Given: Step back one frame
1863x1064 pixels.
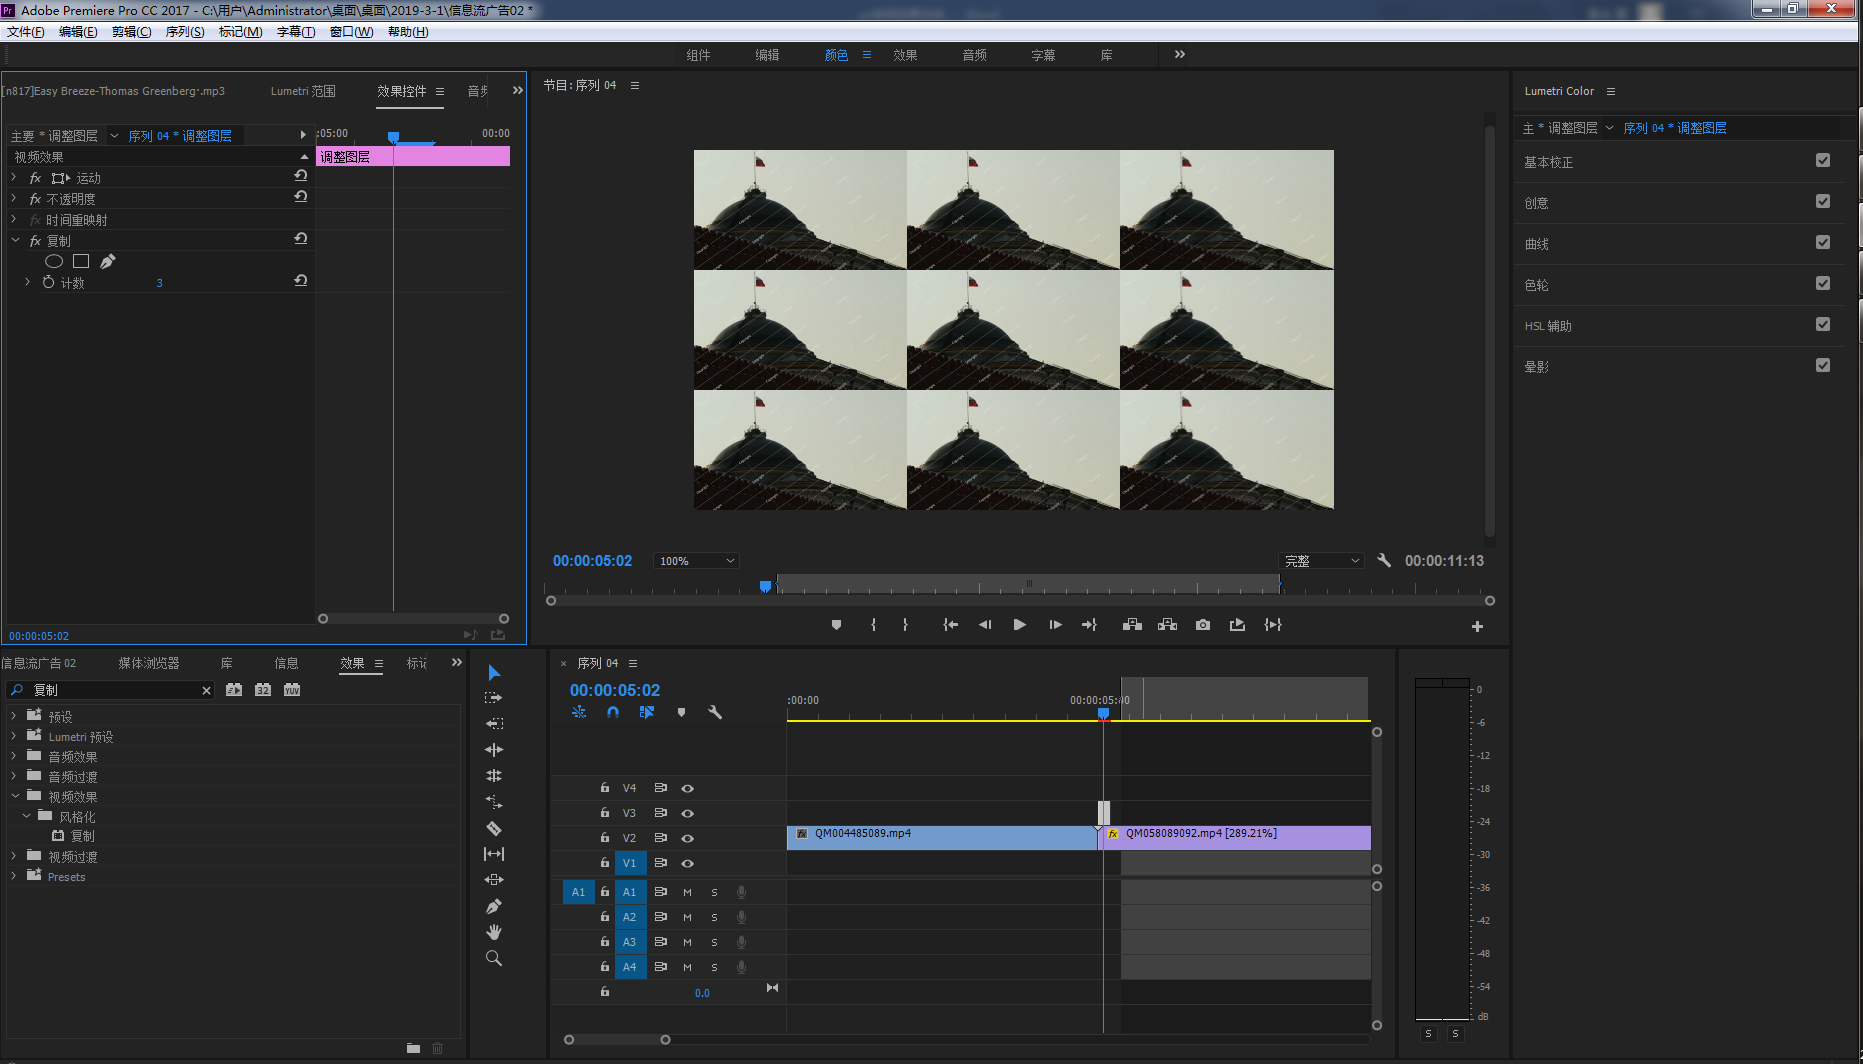Looking at the screenshot, I should 985,624.
